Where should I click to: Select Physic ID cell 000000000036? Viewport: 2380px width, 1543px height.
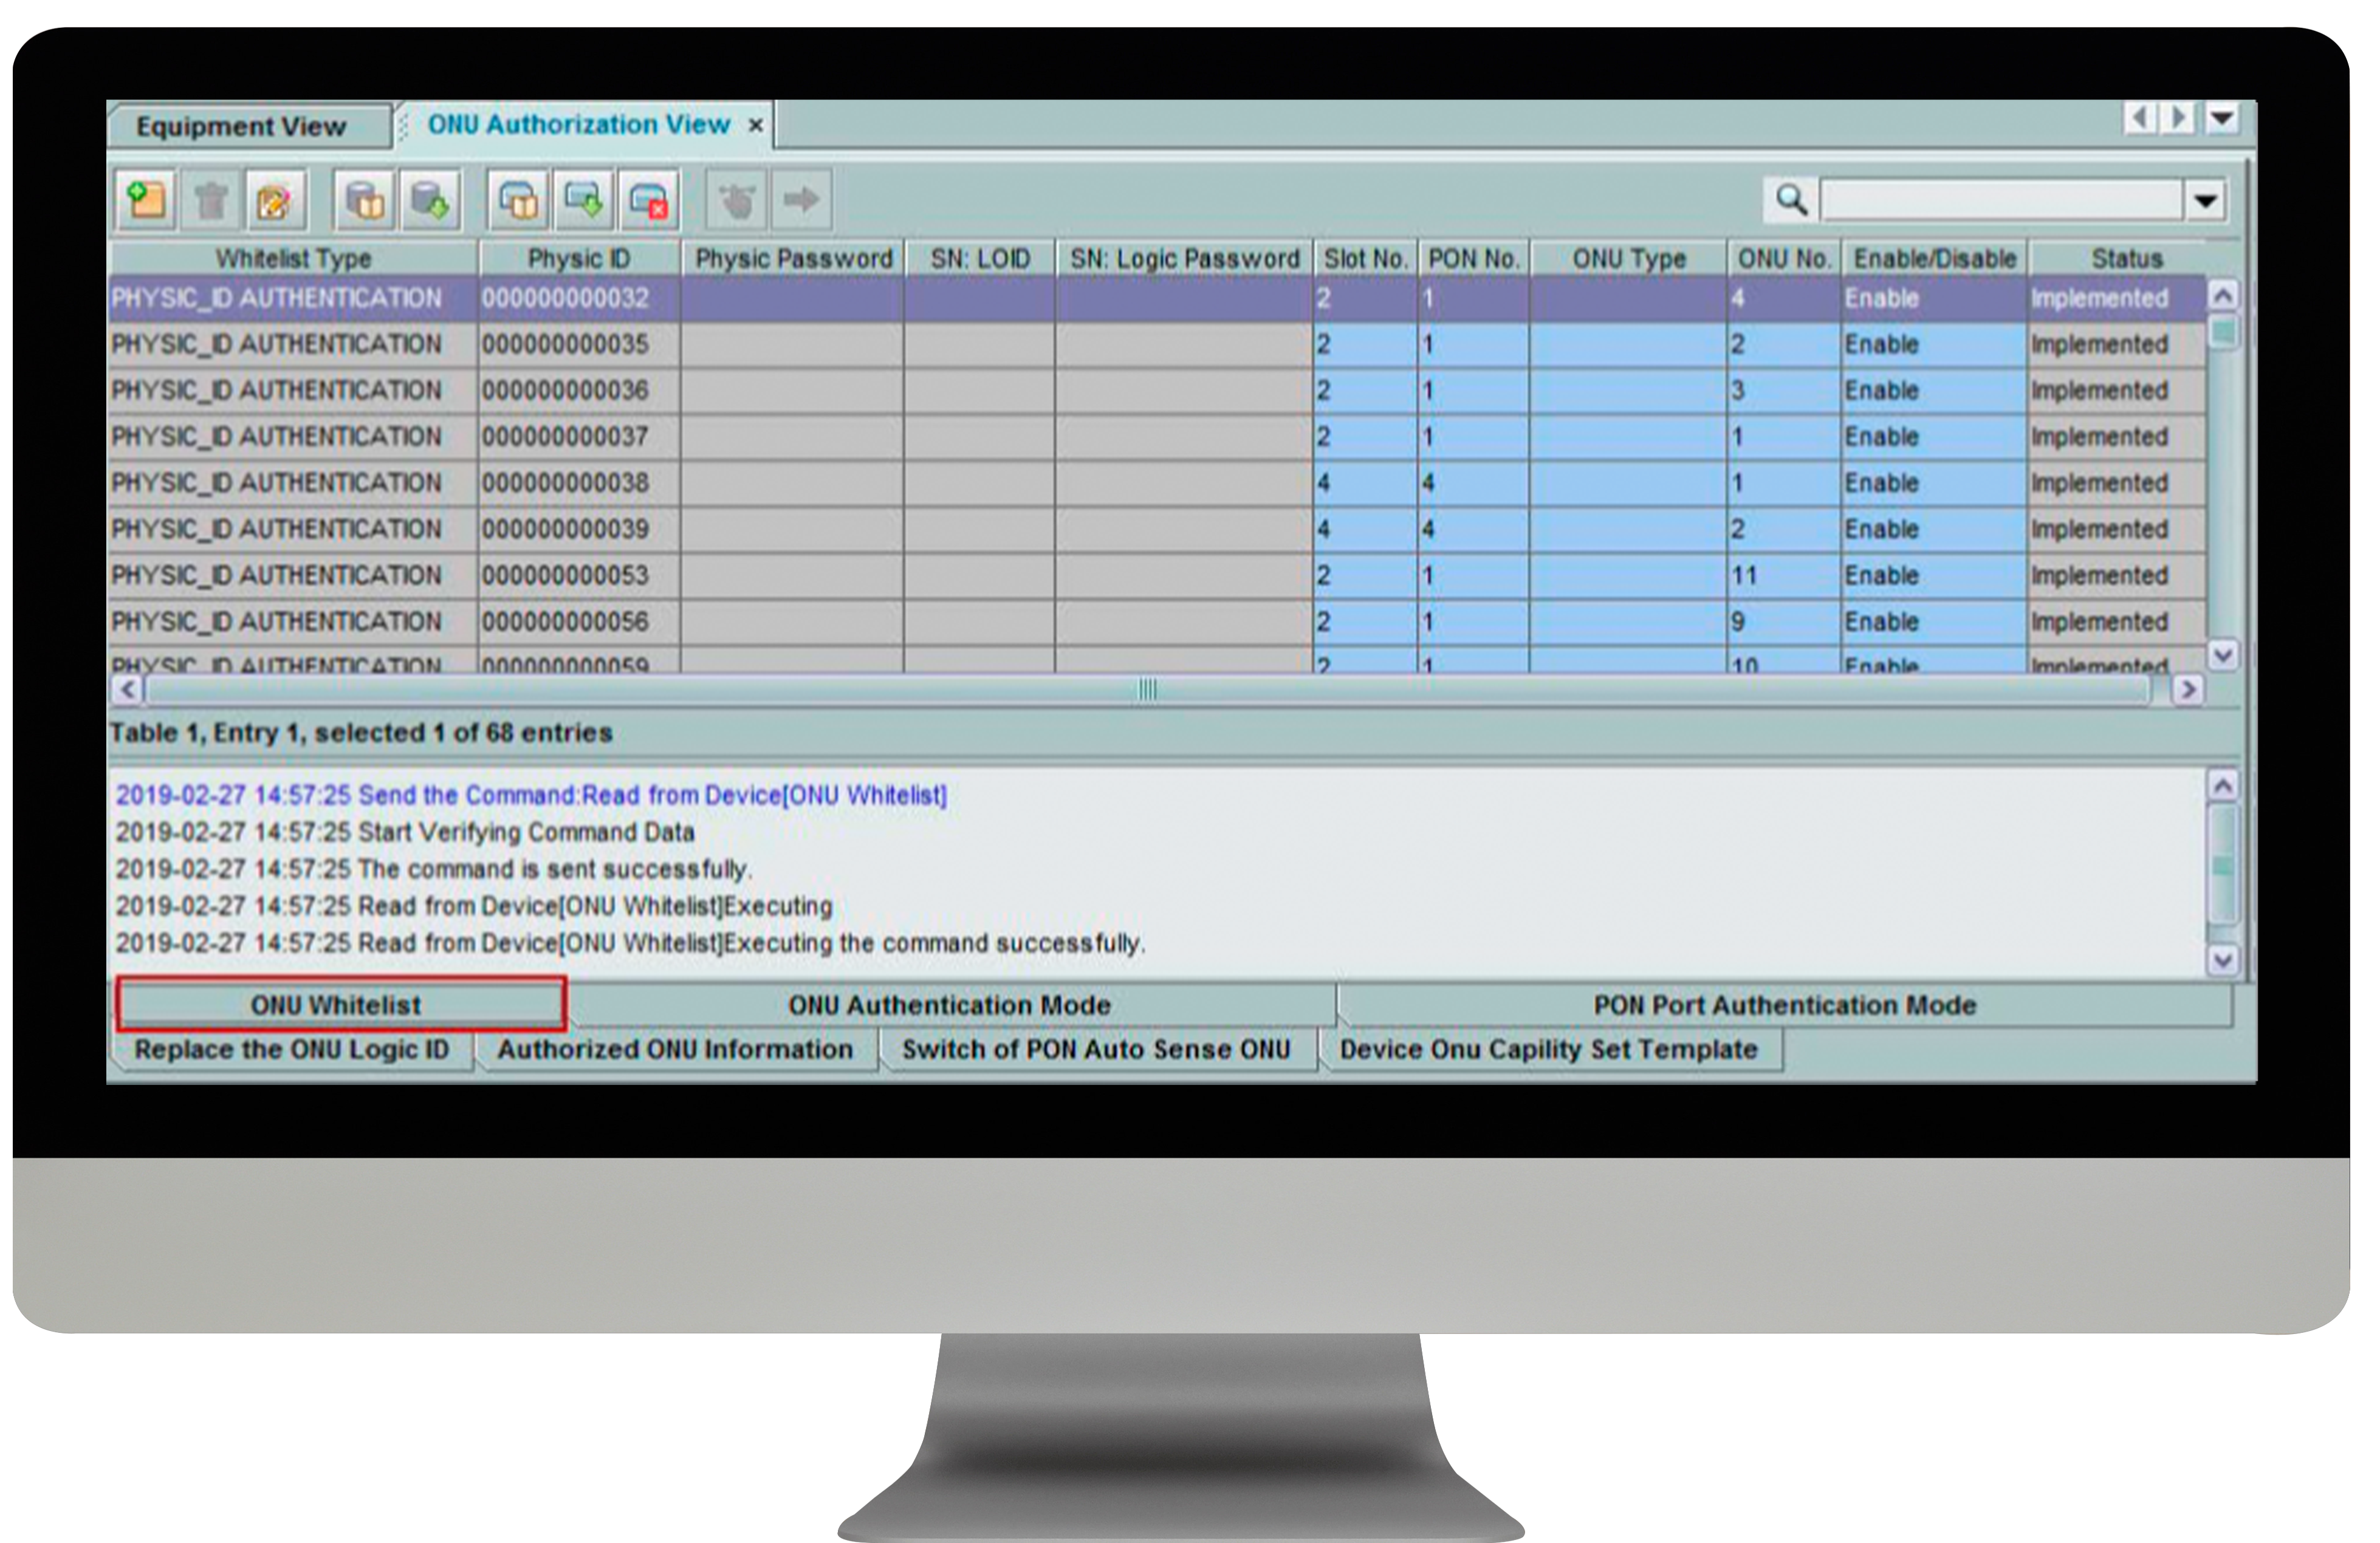tap(580, 390)
